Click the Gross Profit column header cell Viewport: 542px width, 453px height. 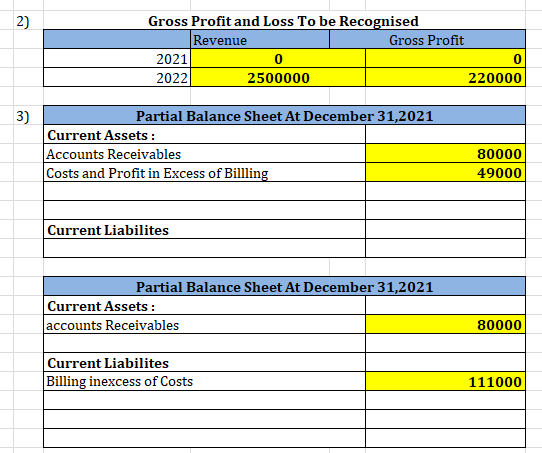427,39
